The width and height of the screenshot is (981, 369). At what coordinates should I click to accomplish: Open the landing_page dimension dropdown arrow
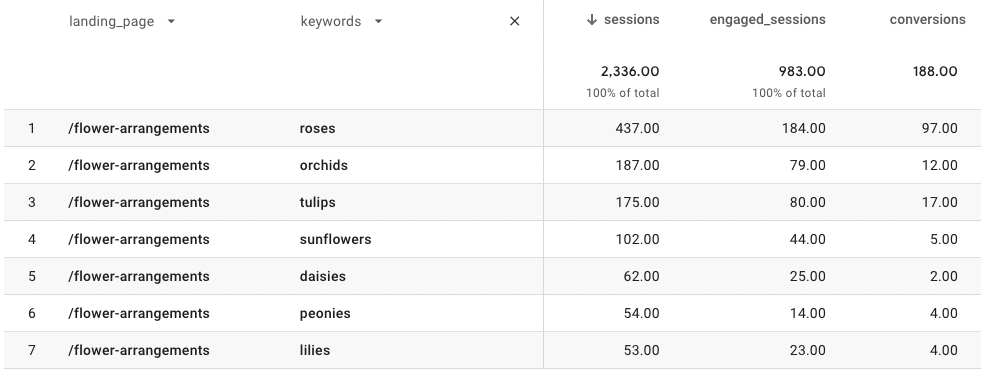tap(171, 21)
